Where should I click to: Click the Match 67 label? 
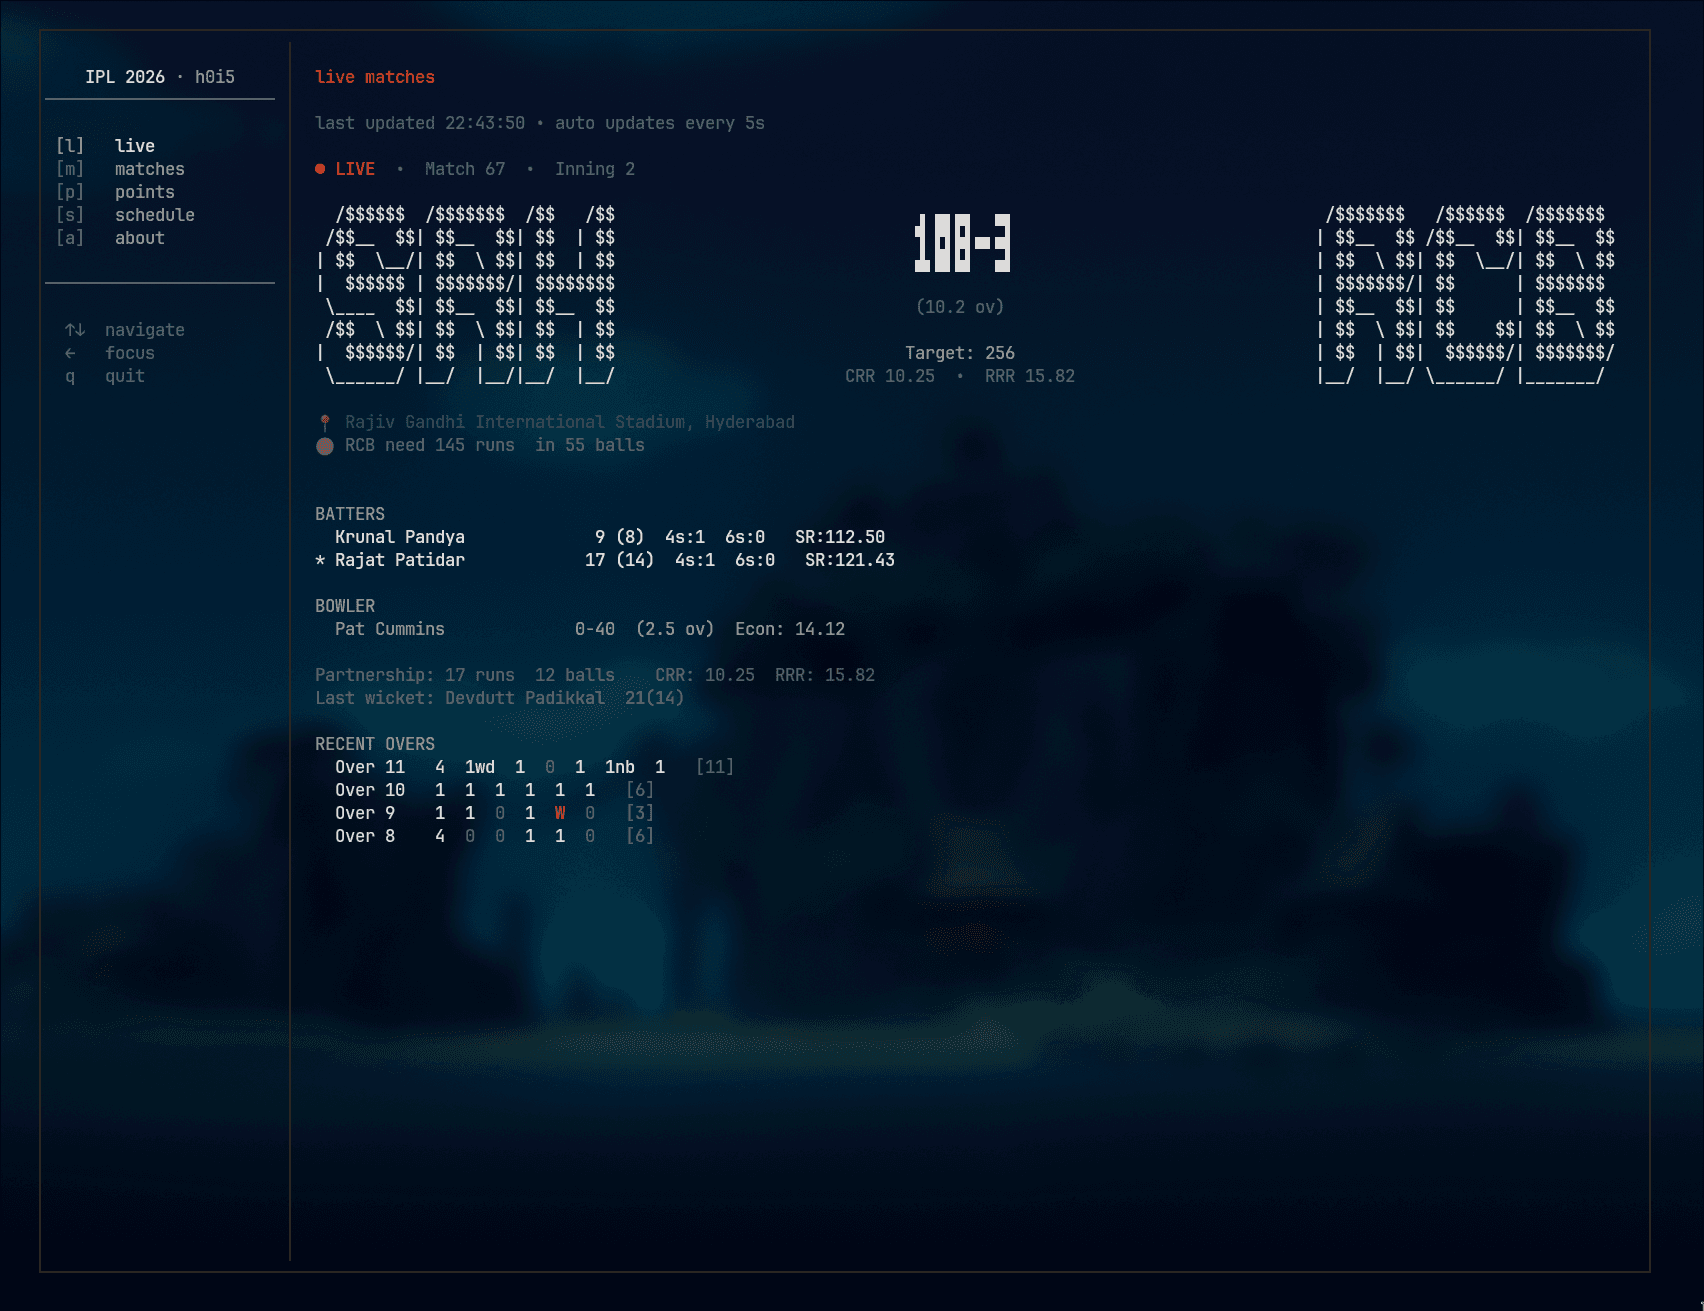(x=465, y=169)
